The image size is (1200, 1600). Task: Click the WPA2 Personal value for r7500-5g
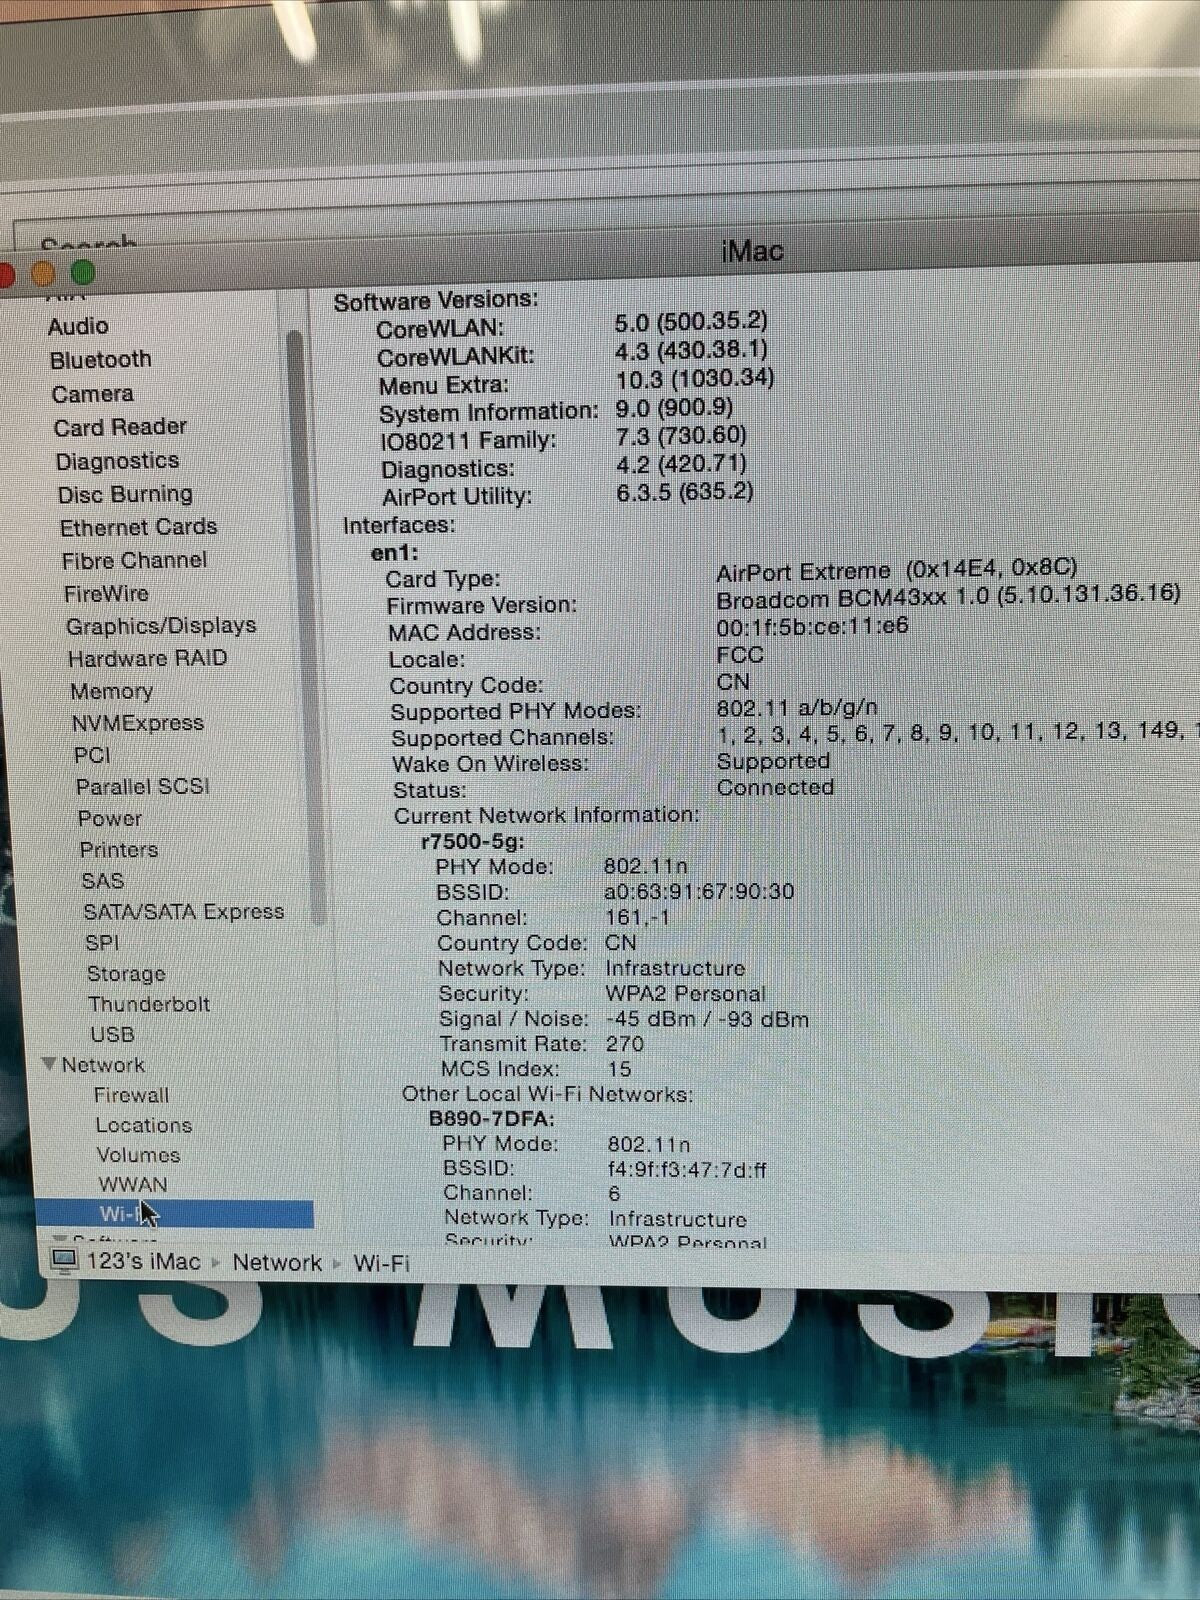click(x=685, y=994)
